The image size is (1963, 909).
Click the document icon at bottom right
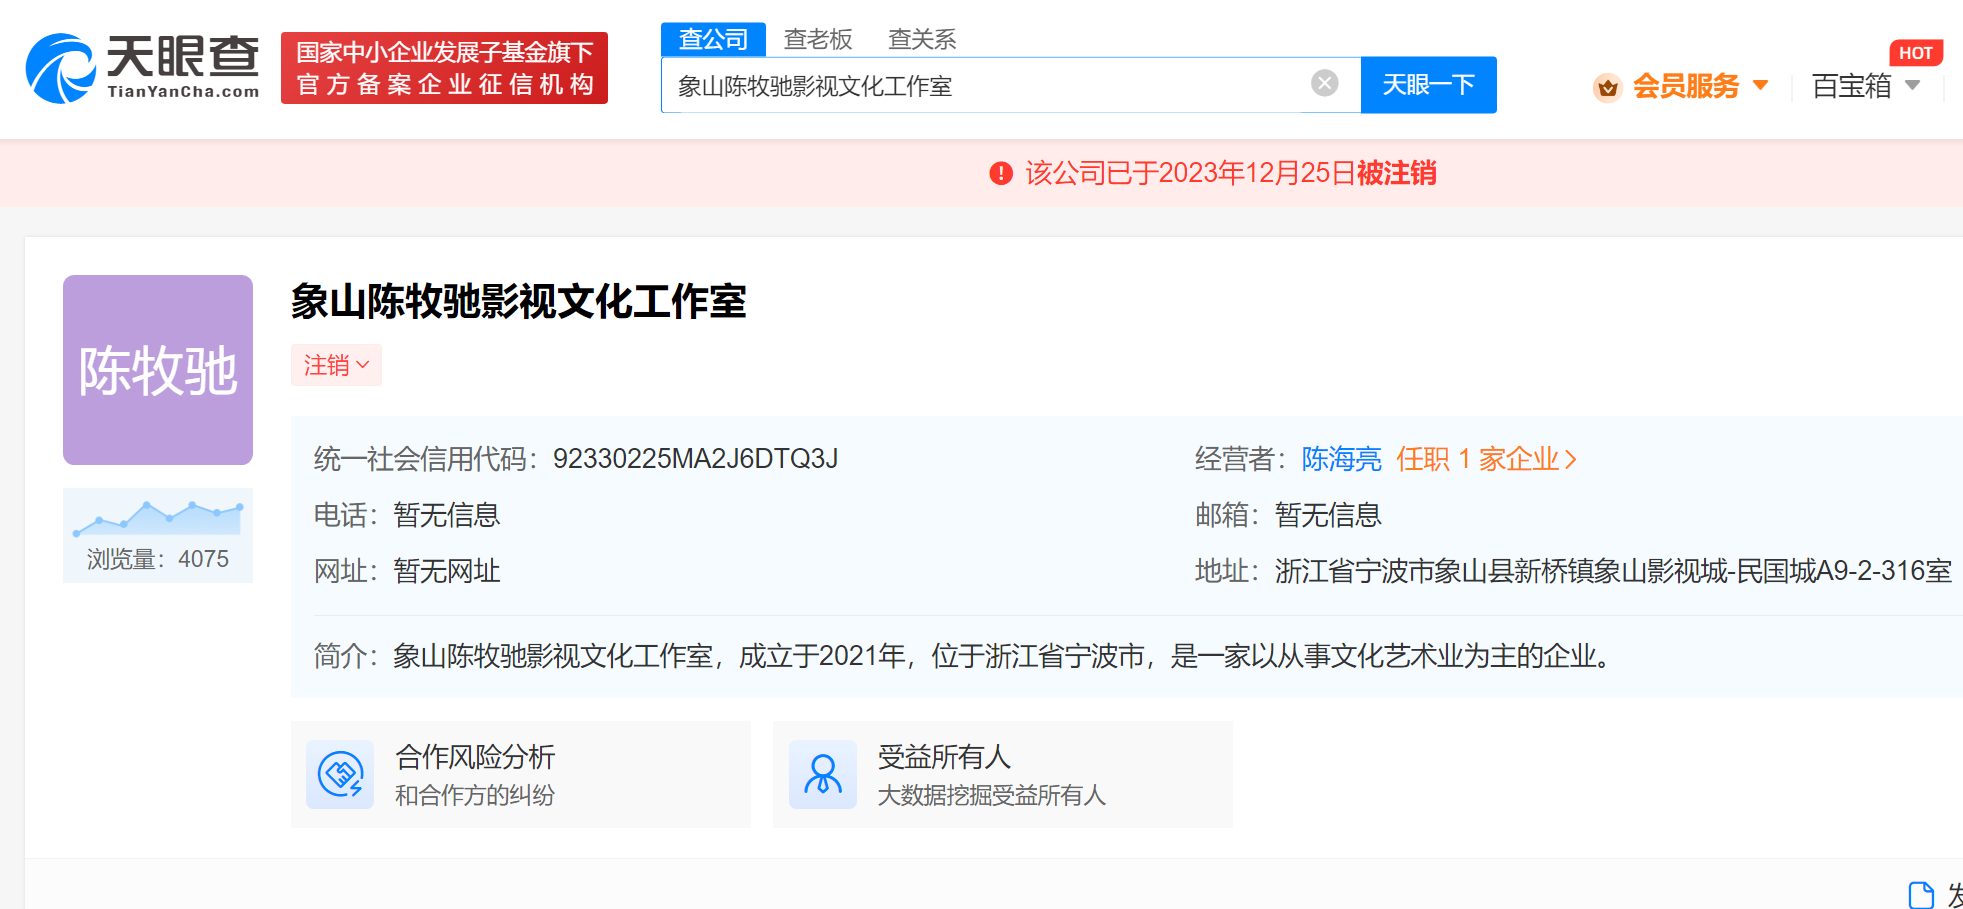click(x=1921, y=894)
